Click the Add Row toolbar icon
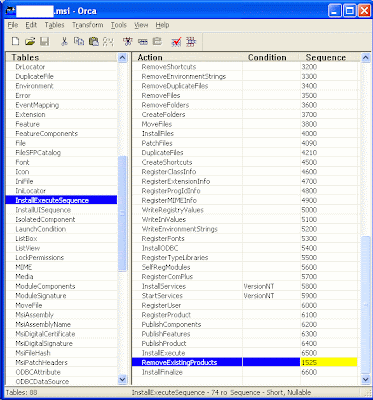 (x=143, y=41)
